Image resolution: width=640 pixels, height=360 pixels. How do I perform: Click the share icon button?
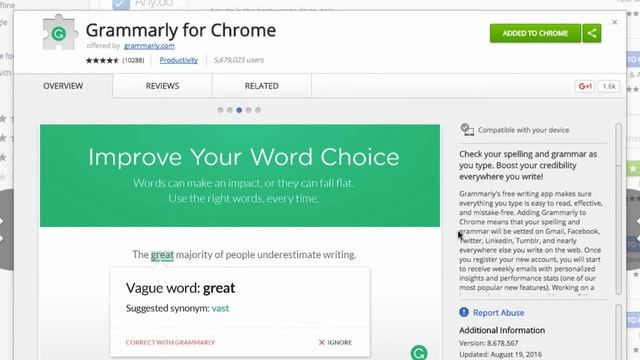coord(592,33)
